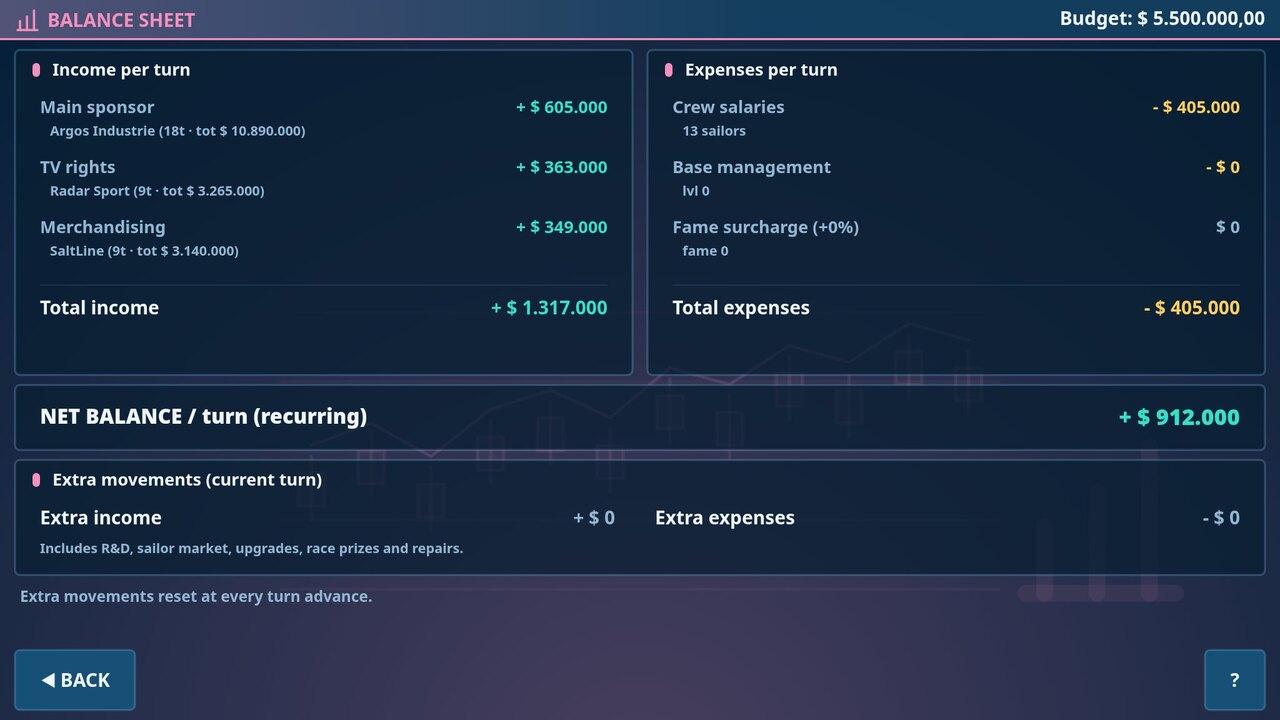Click the Total income label

coord(99,308)
